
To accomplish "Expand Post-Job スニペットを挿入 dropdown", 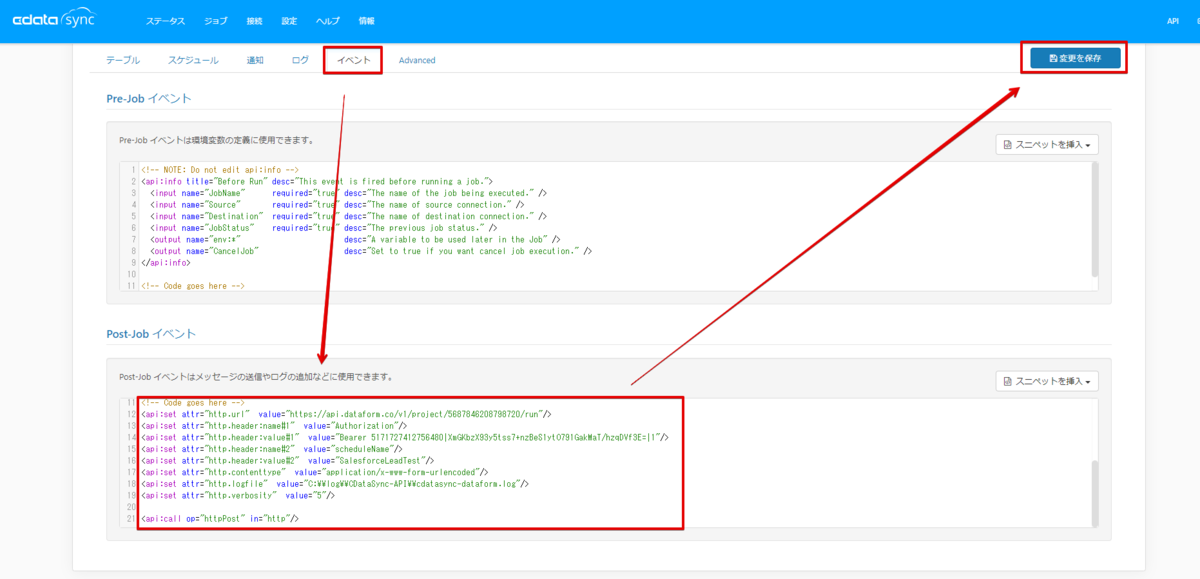I will (x=1047, y=381).
